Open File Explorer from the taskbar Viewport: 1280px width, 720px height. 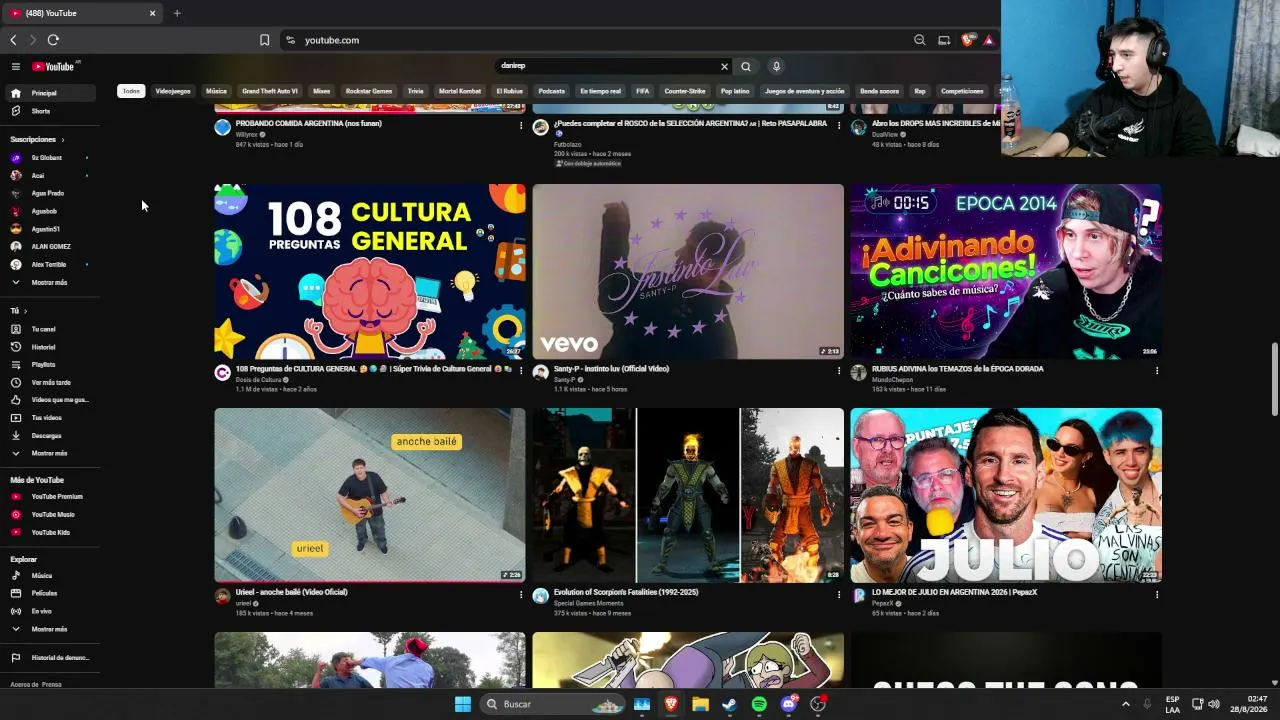click(700, 704)
